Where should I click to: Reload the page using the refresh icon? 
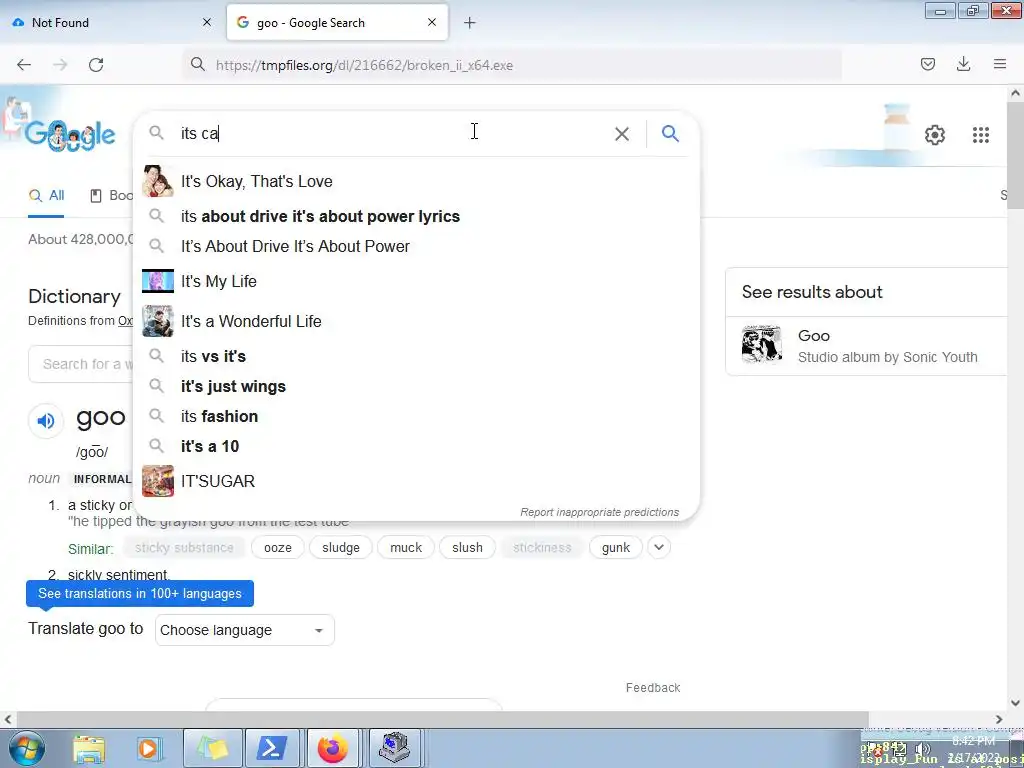(x=96, y=65)
